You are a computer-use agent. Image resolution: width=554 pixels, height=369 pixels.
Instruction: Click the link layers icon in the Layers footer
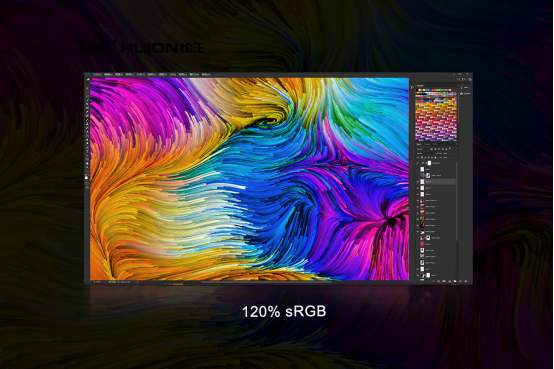pyautogui.click(x=434, y=281)
